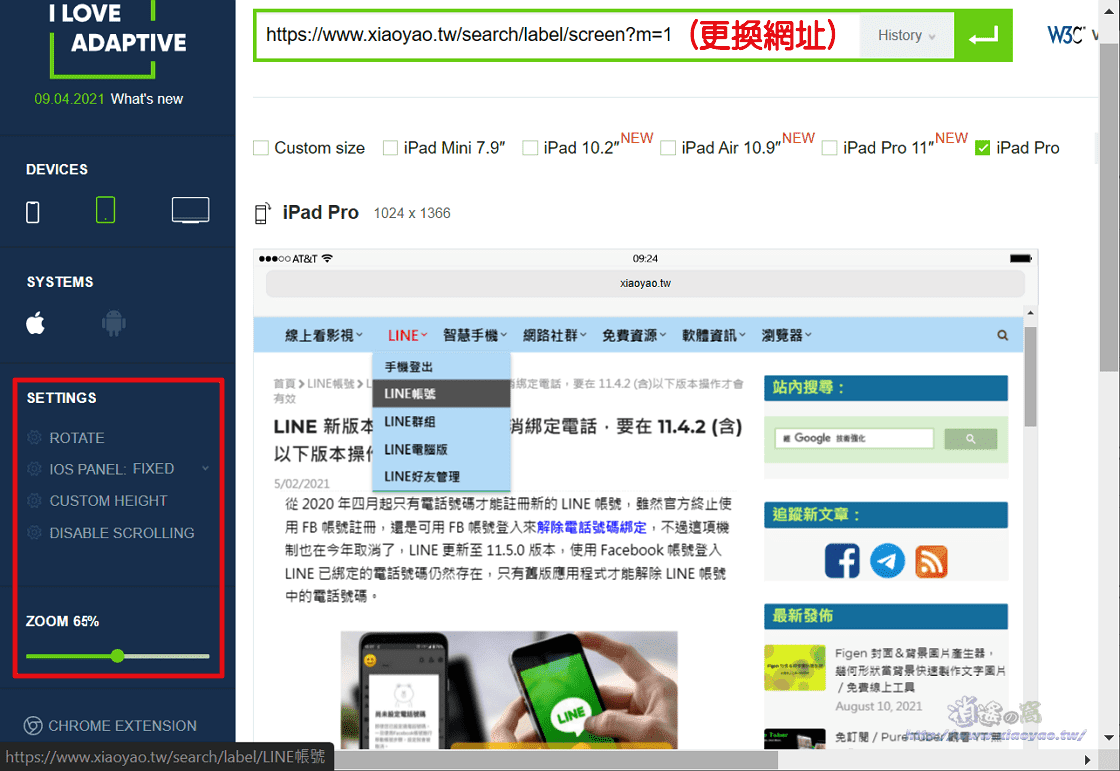Select LINE電腦版 from the submenu
Viewport: 1120px width, 771px height.
pos(441,449)
